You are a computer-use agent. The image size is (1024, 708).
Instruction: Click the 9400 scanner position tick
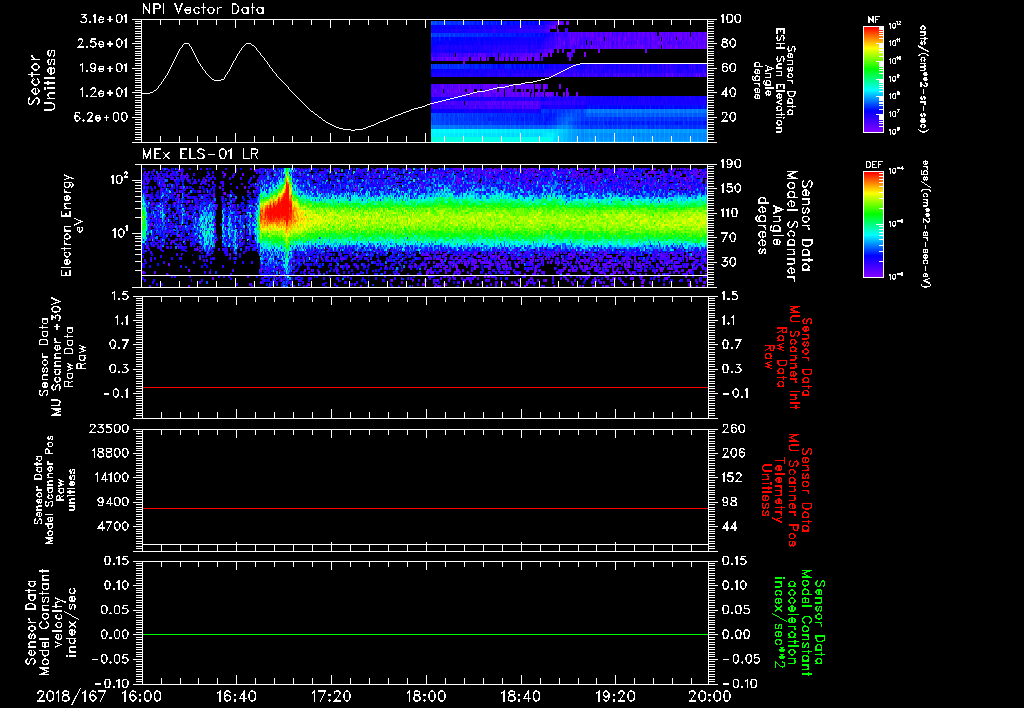tap(114, 502)
